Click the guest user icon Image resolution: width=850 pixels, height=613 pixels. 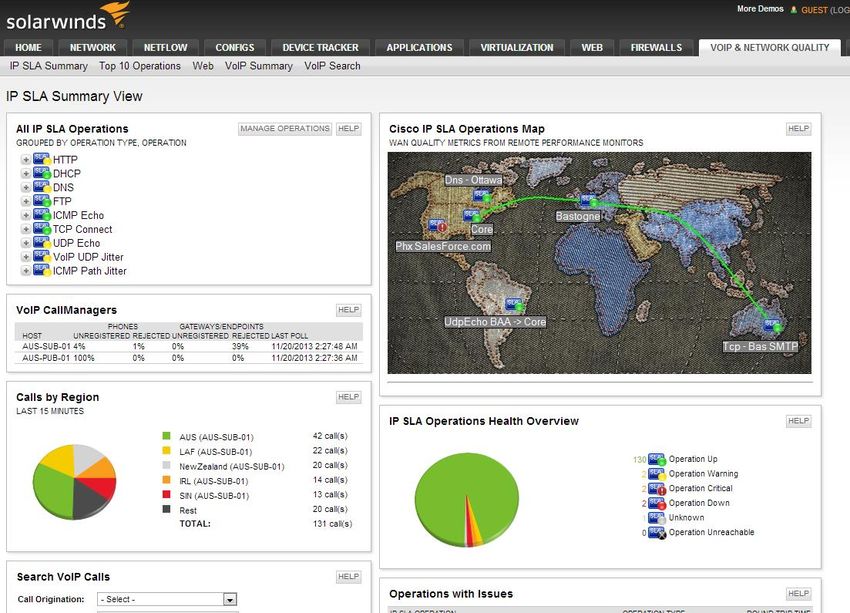794,10
